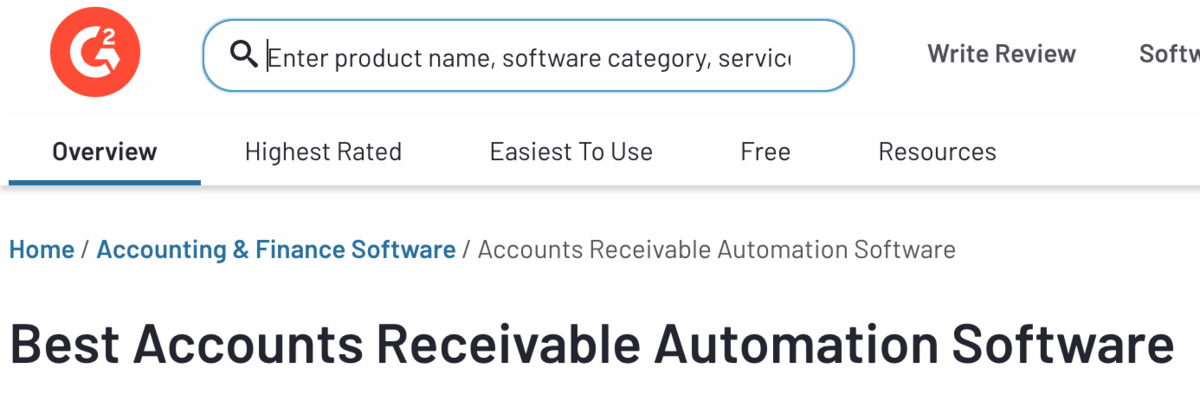Screen dimensions: 1200x414
Task: Open Accounting & Finance Software breadcrumb
Action: click(x=276, y=249)
